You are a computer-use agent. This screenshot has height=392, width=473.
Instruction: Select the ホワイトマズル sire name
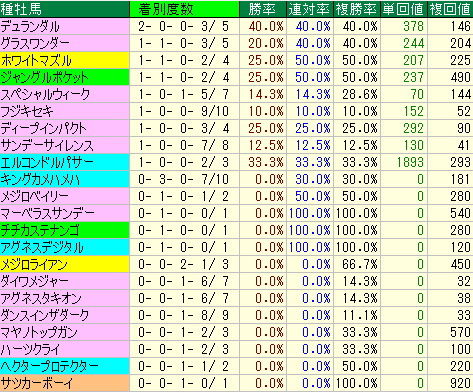(36, 60)
